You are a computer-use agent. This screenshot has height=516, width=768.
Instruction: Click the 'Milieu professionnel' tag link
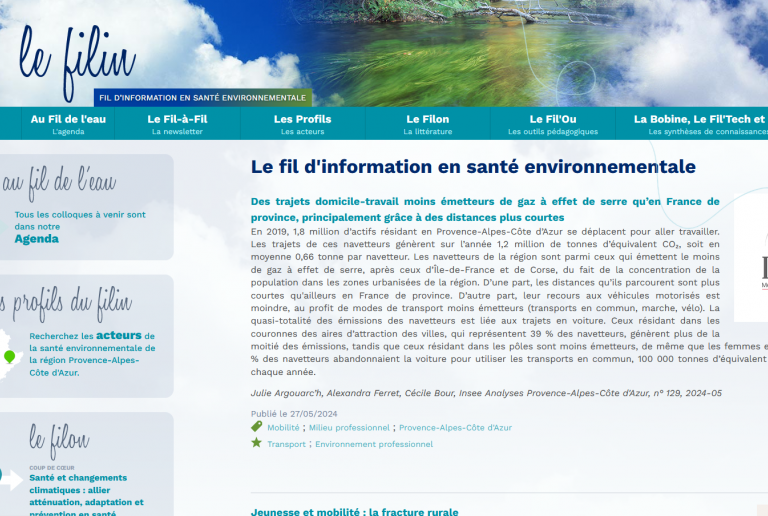[x=349, y=427]
